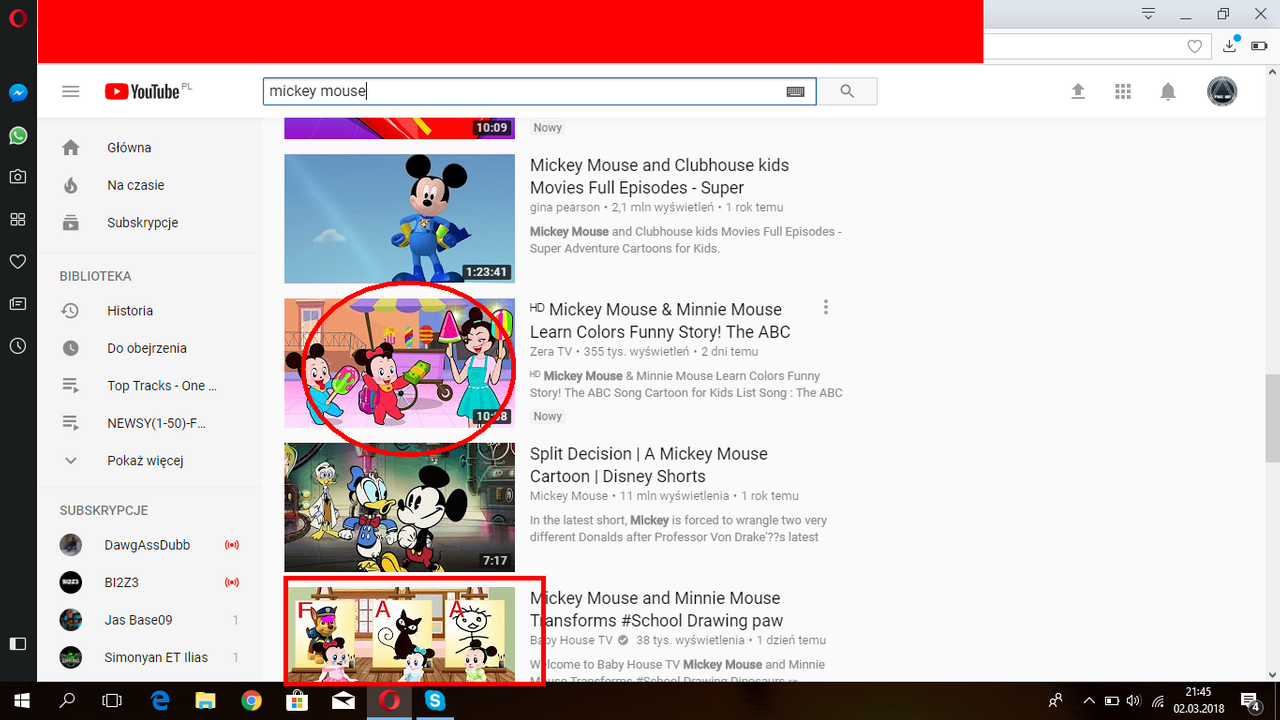
Task: Open Mail app from the taskbar
Action: click(x=343, y=701)
